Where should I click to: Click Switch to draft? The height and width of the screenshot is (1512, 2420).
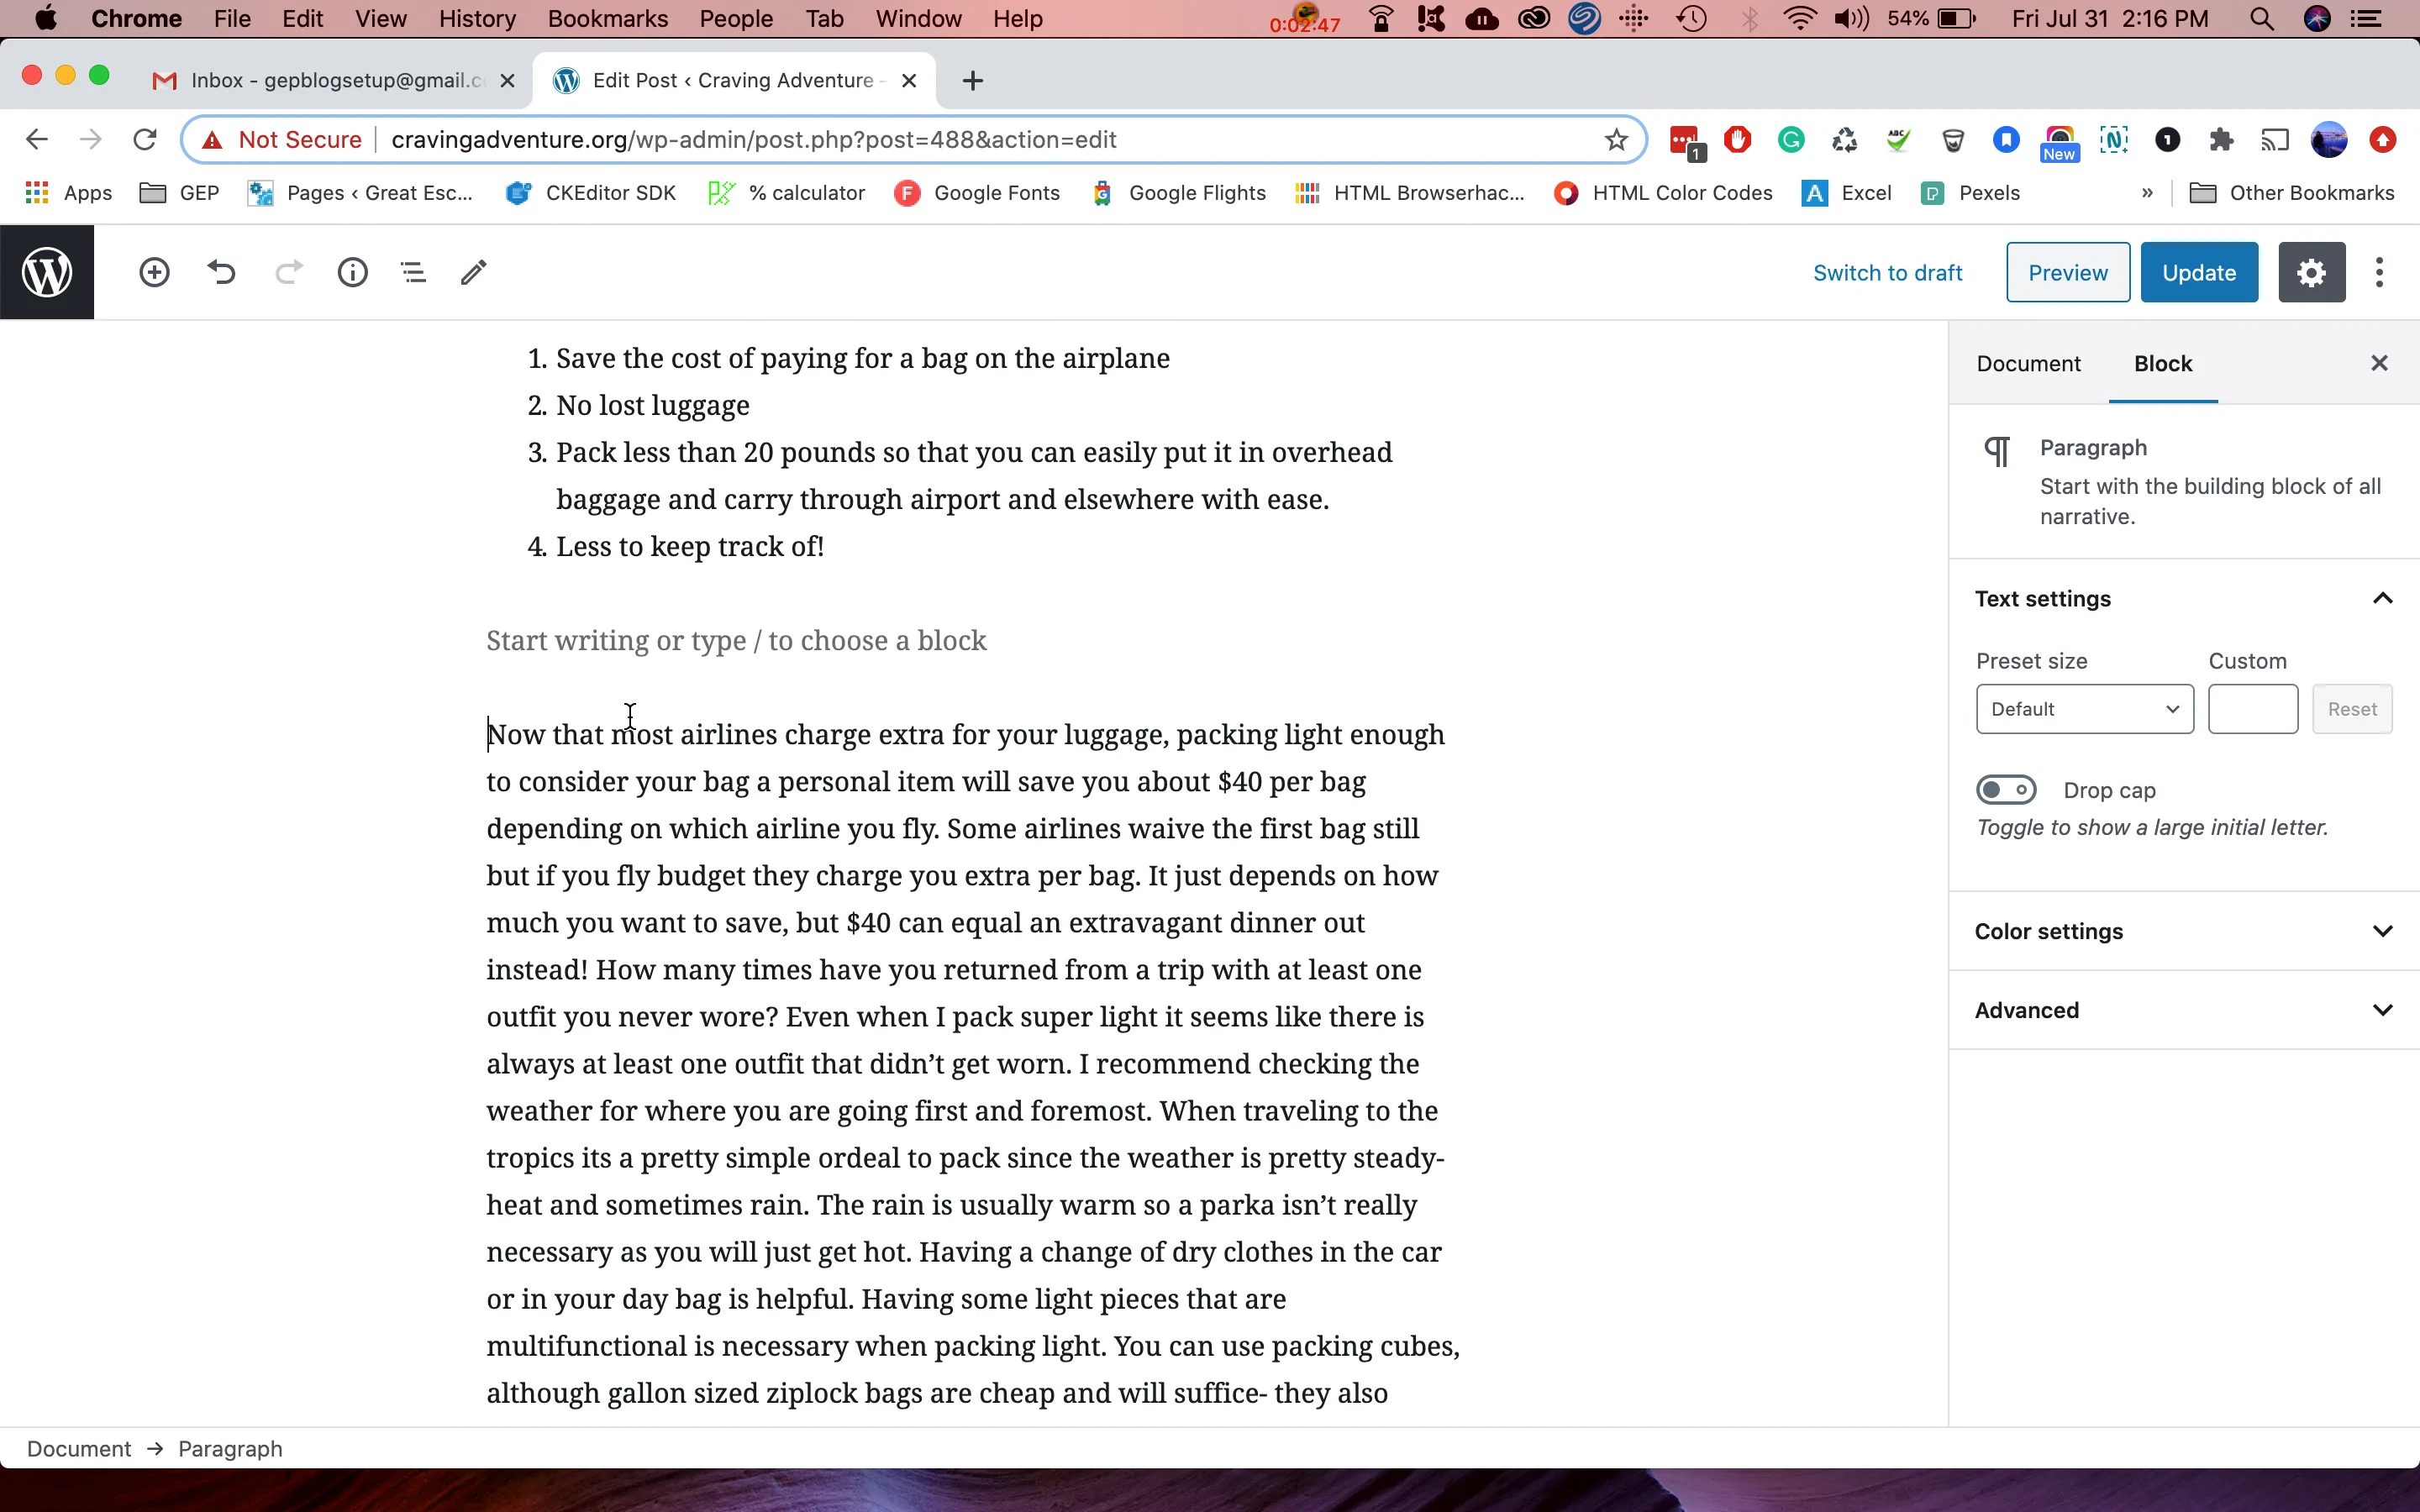tap(1887, 273)
